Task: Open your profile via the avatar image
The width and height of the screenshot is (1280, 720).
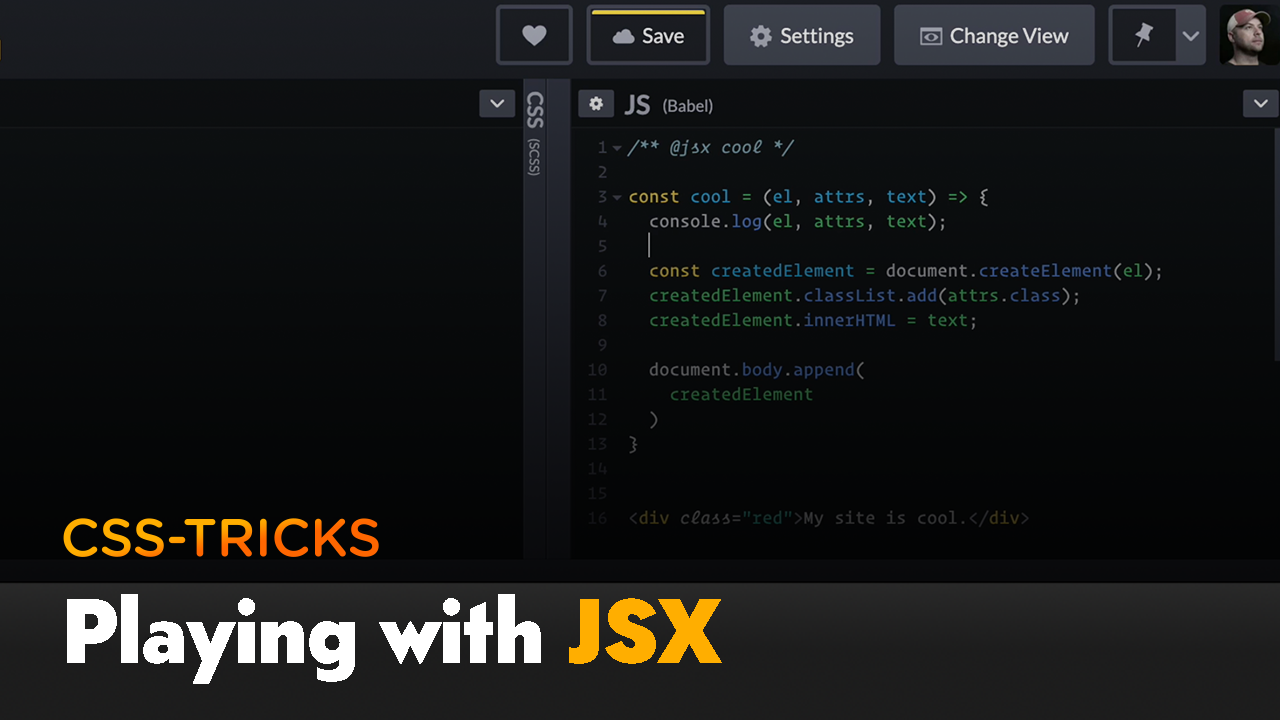Action: pyautogui.click(x=1248, y=35)
